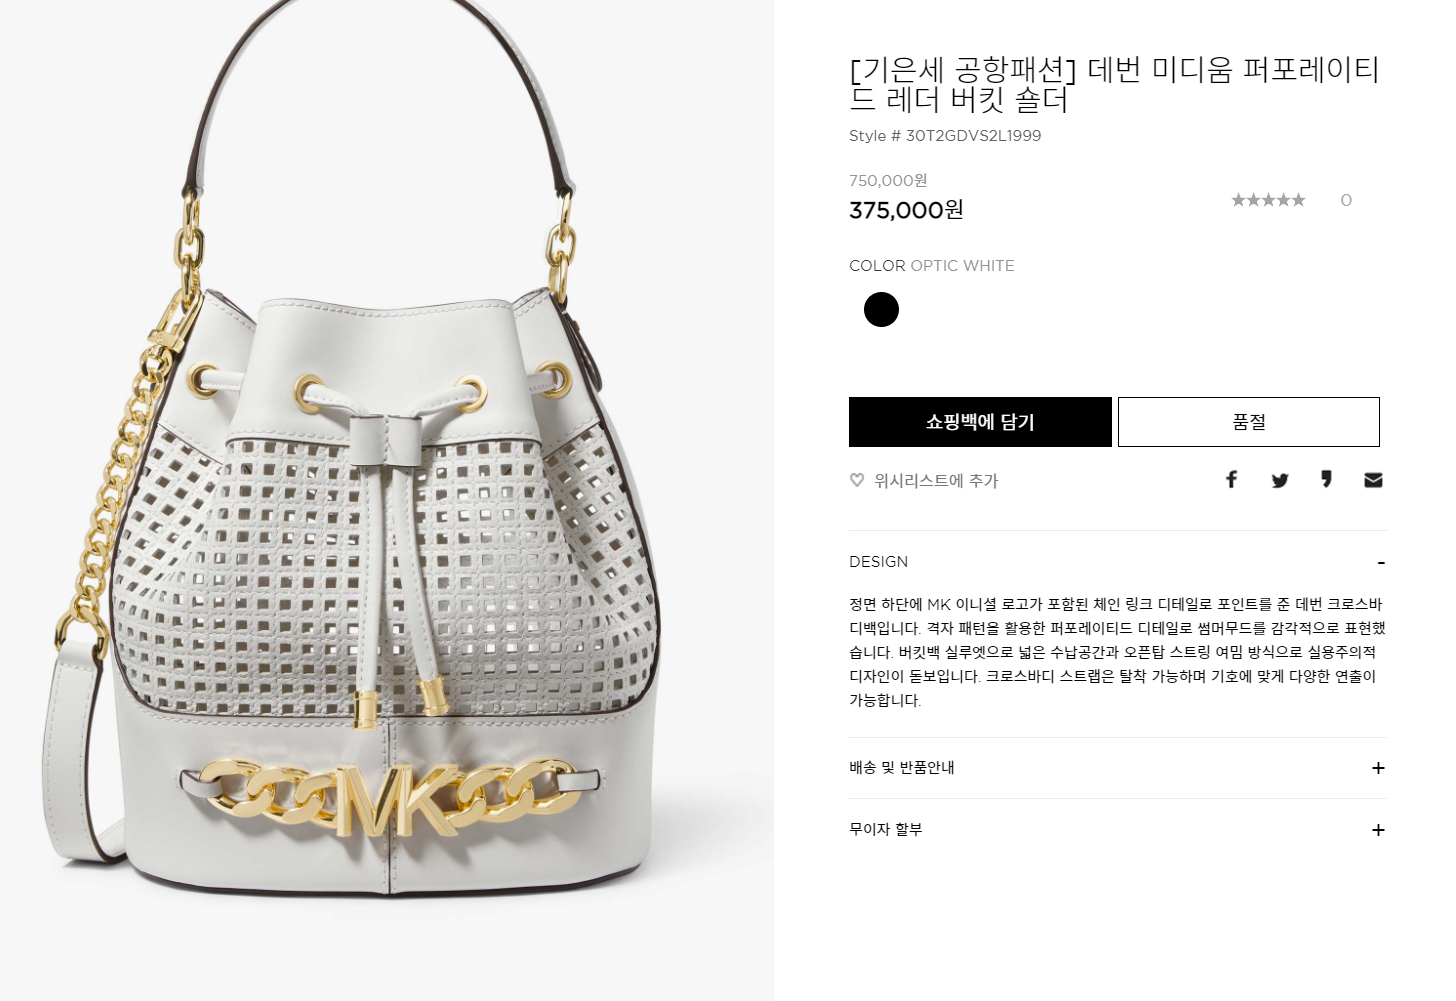1456x1001 pixels.
Task: Click the 위시리스트에 추가 text link
Action: (x=936, y=481)
